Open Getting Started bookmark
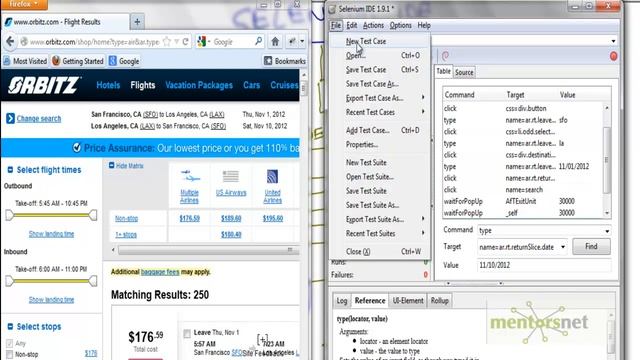Screen dimensions: 640x360 [x=78, y=61]
